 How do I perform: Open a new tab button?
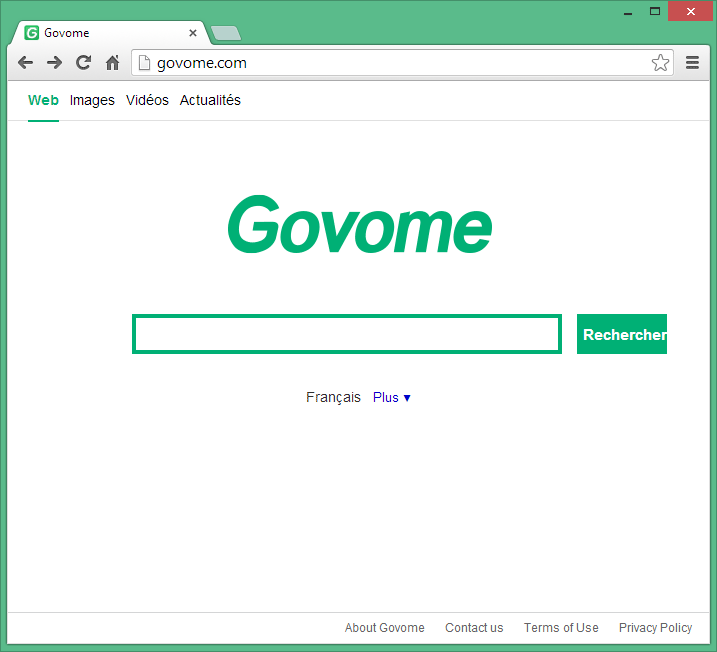pos(226,34)
